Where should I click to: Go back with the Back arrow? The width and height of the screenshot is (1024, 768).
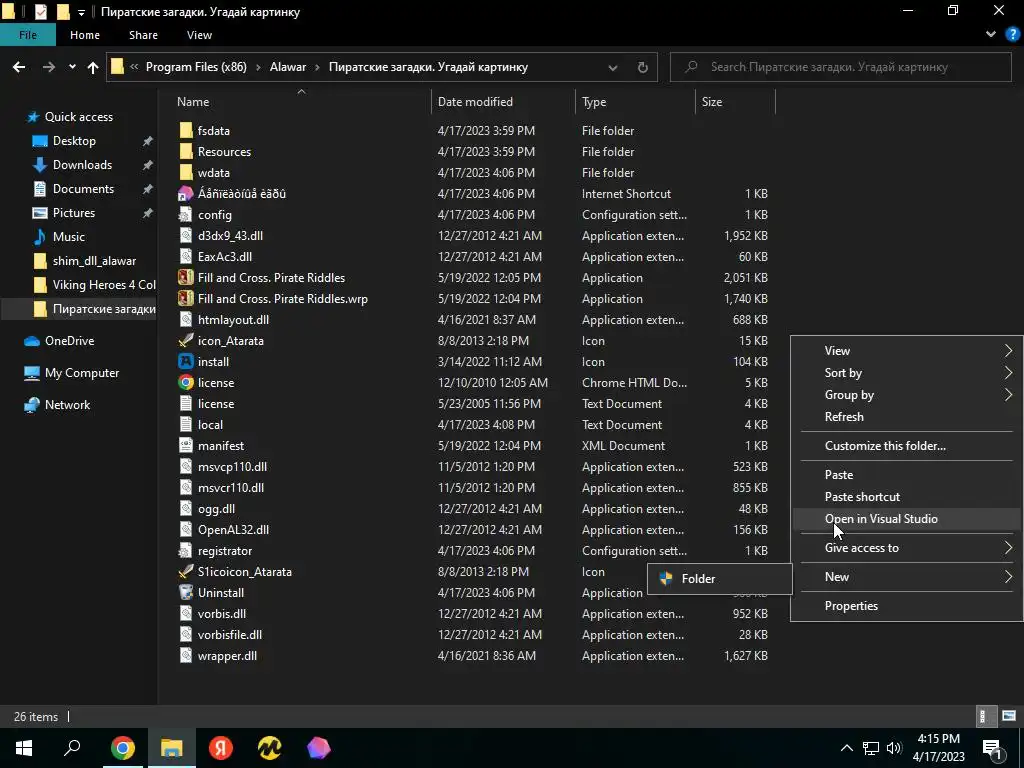click(x=19, y=67)
